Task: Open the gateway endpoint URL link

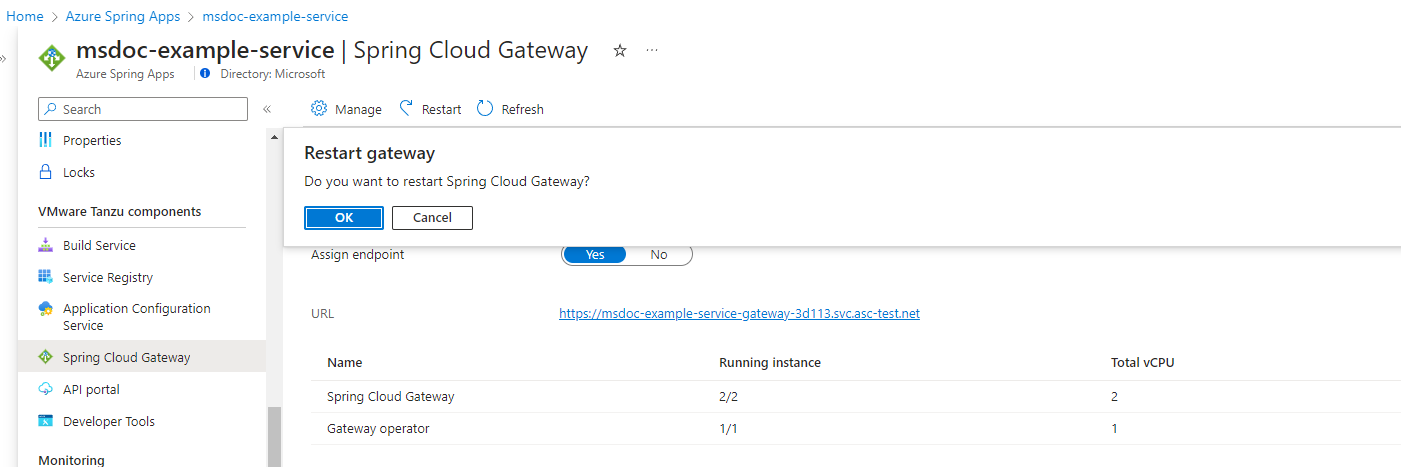Action: tap(739, 313)
